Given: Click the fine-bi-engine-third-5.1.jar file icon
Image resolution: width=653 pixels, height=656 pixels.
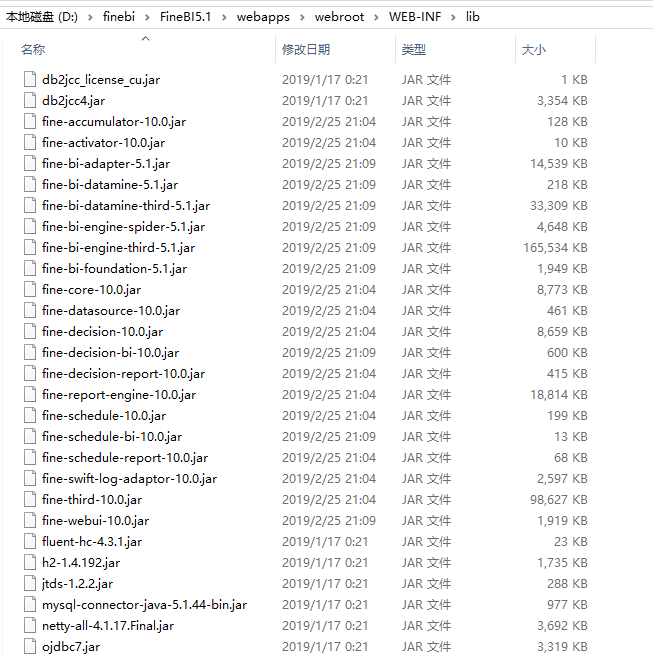Looking at the screenshot, I should (30, 247).
